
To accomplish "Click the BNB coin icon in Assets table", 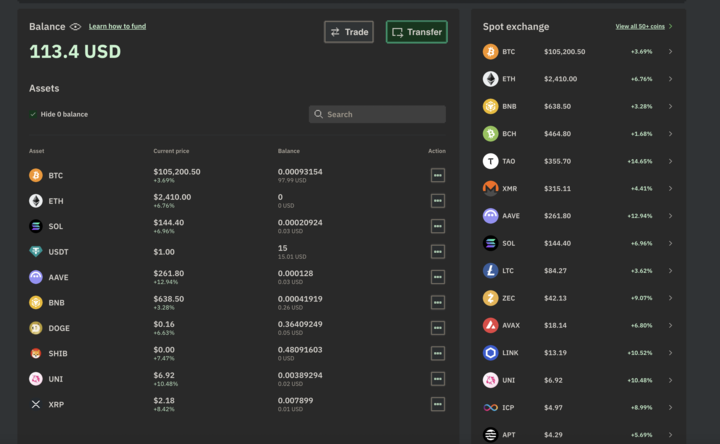I will (x=36, y=303).
